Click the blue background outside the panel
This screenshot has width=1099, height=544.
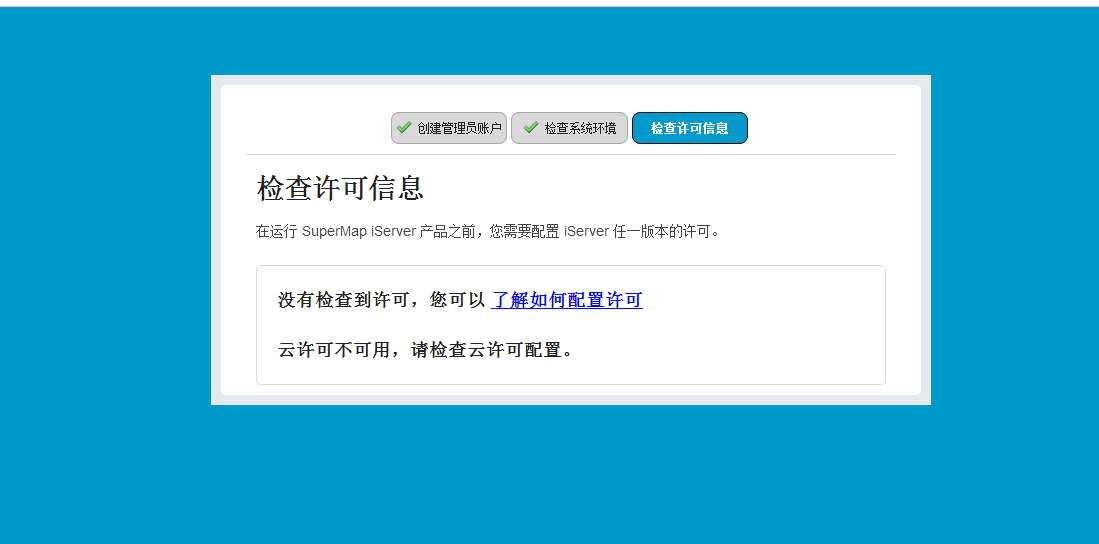click(x=105, y=280)
